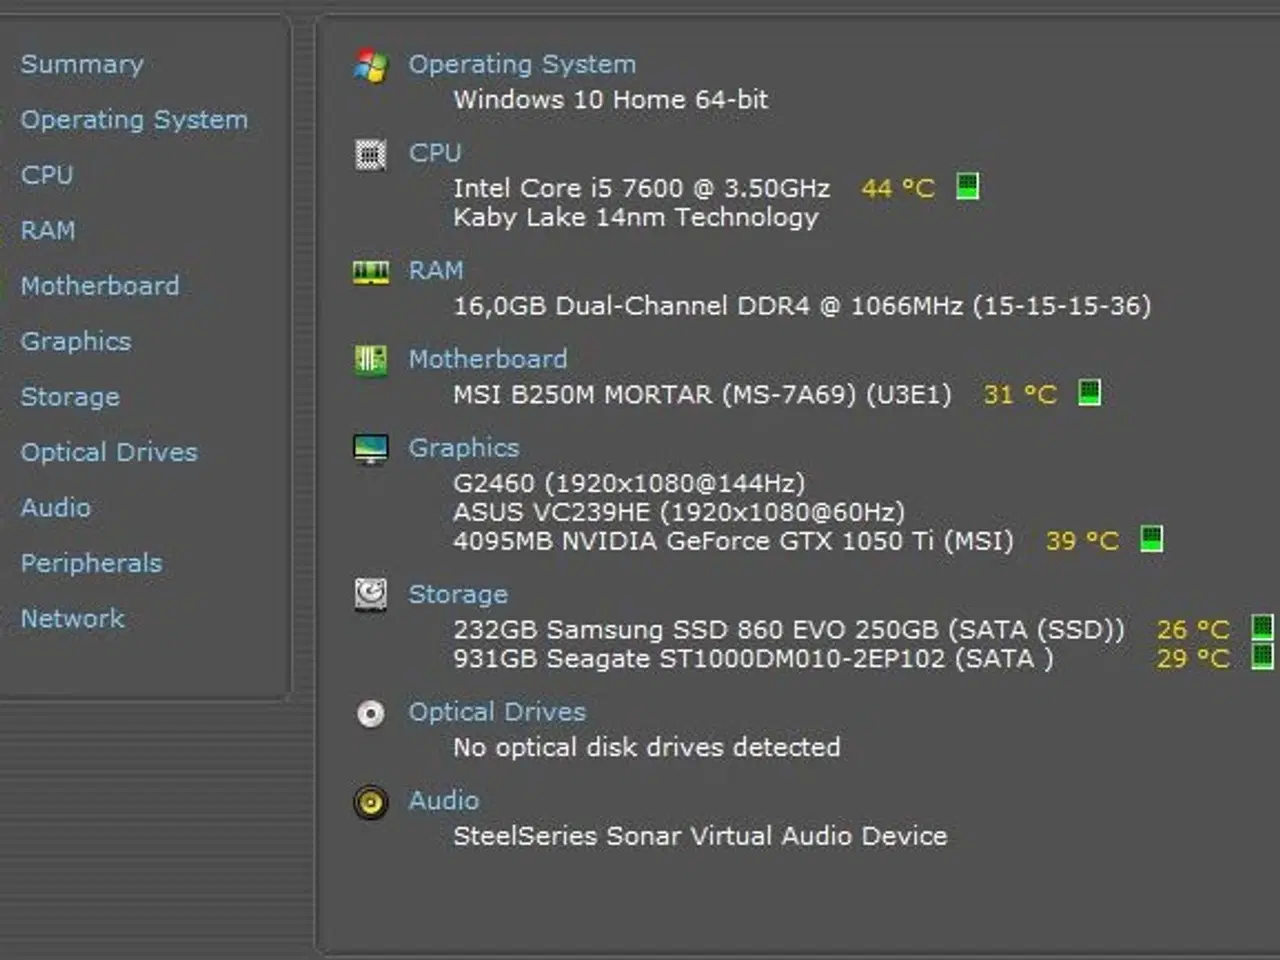
Task: Click the Graphics heading link
Action: (464, 448)
